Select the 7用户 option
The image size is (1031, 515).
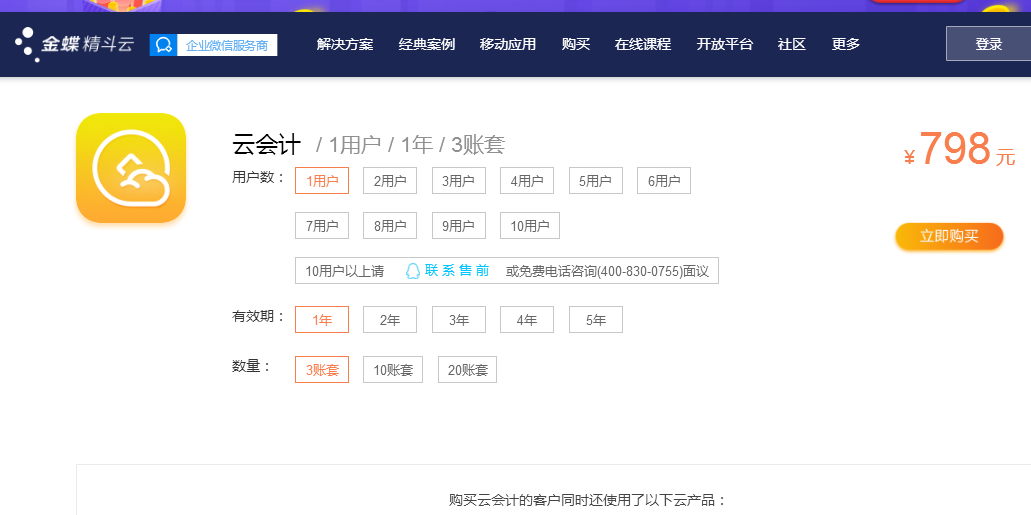[x=322, y=226]
